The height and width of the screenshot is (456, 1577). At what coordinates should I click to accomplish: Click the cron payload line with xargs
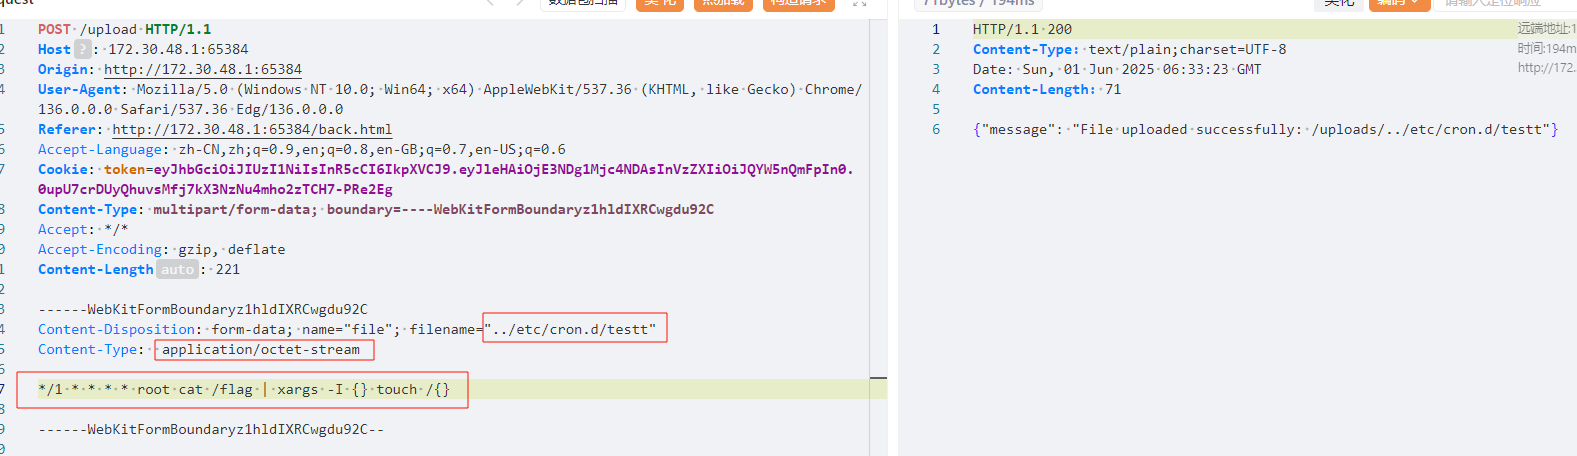point(244,389)
